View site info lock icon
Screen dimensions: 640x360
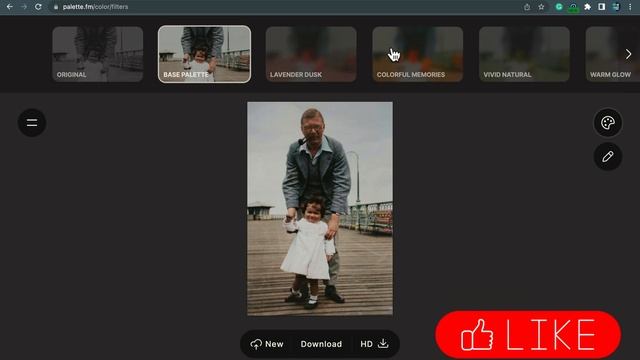click(x=56, y=7)
